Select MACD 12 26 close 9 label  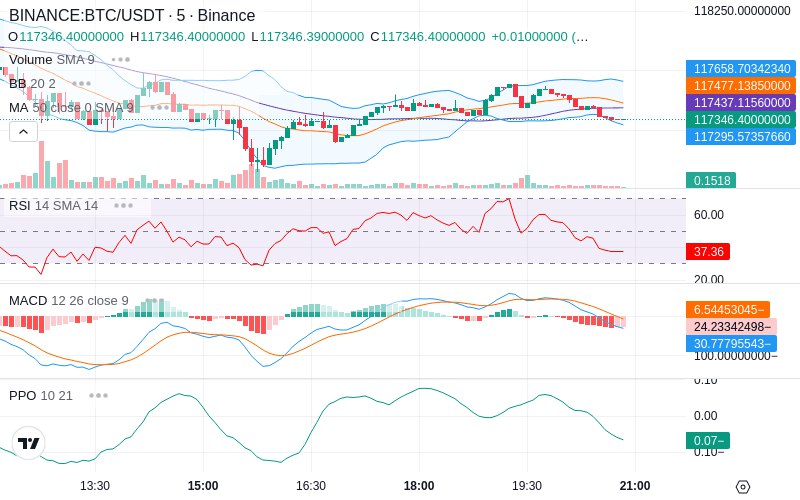point(69,301)
